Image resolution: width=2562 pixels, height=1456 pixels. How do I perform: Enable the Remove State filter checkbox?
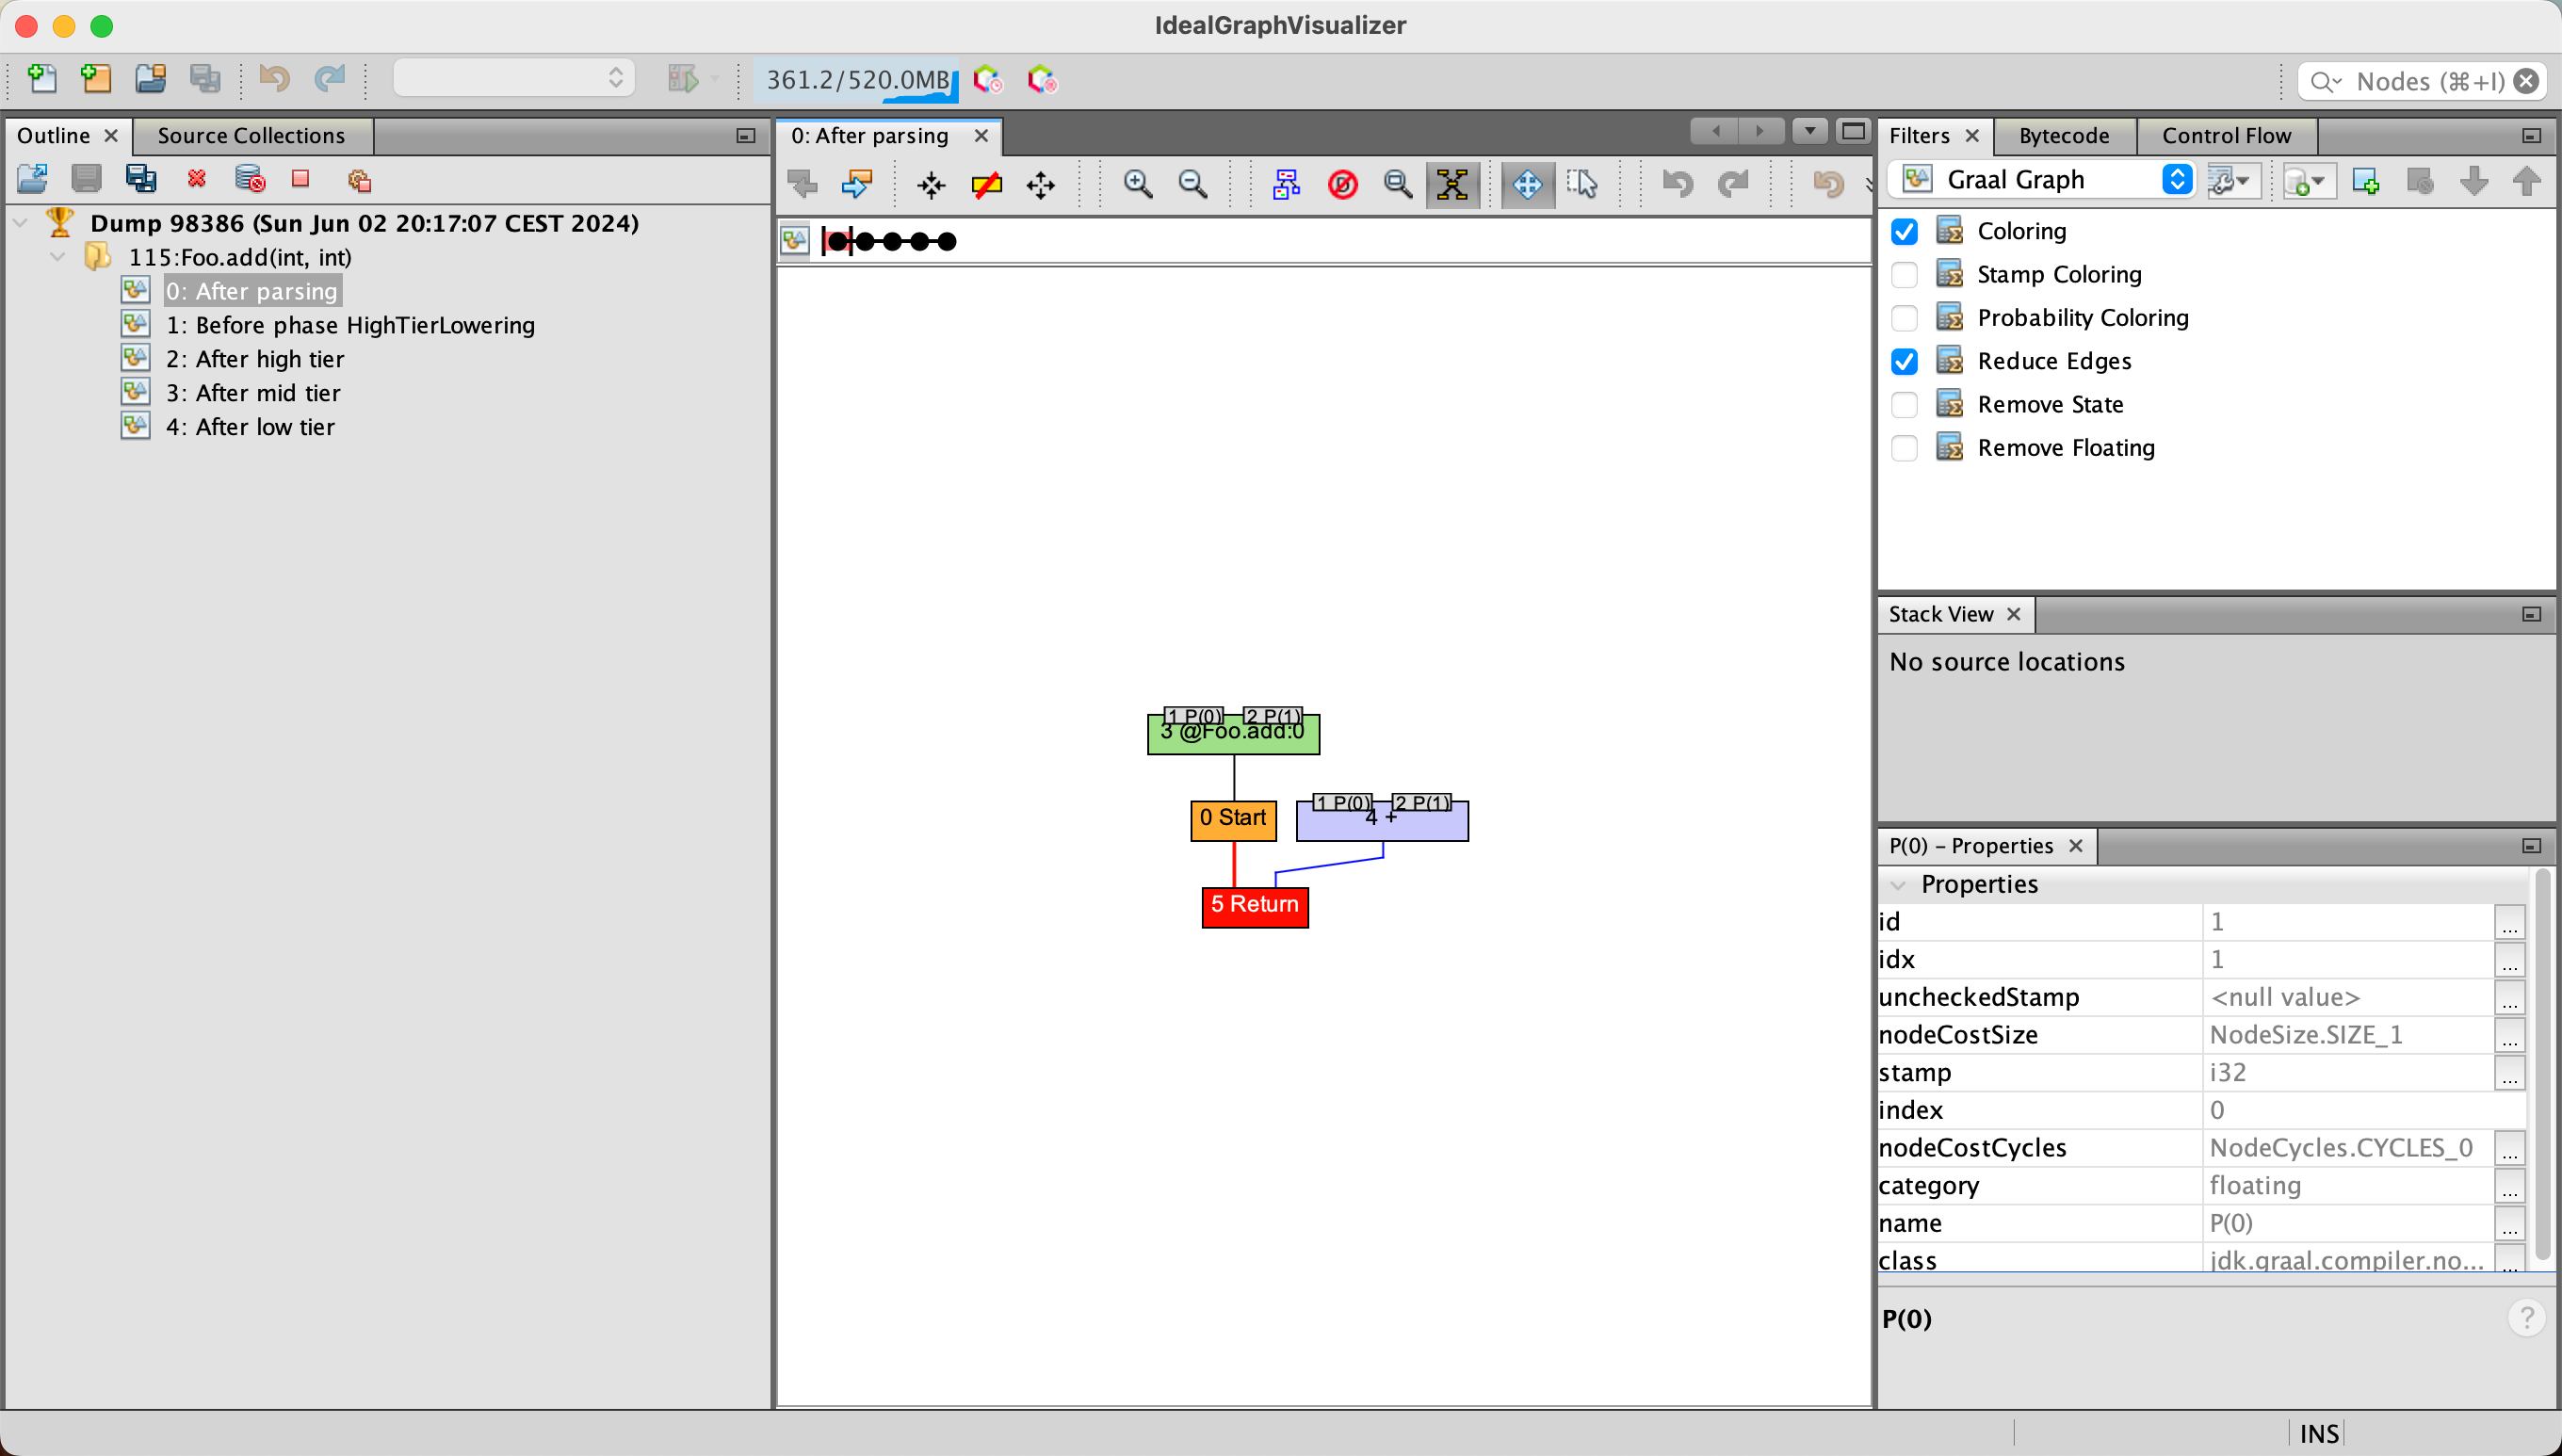(1904, 404)
